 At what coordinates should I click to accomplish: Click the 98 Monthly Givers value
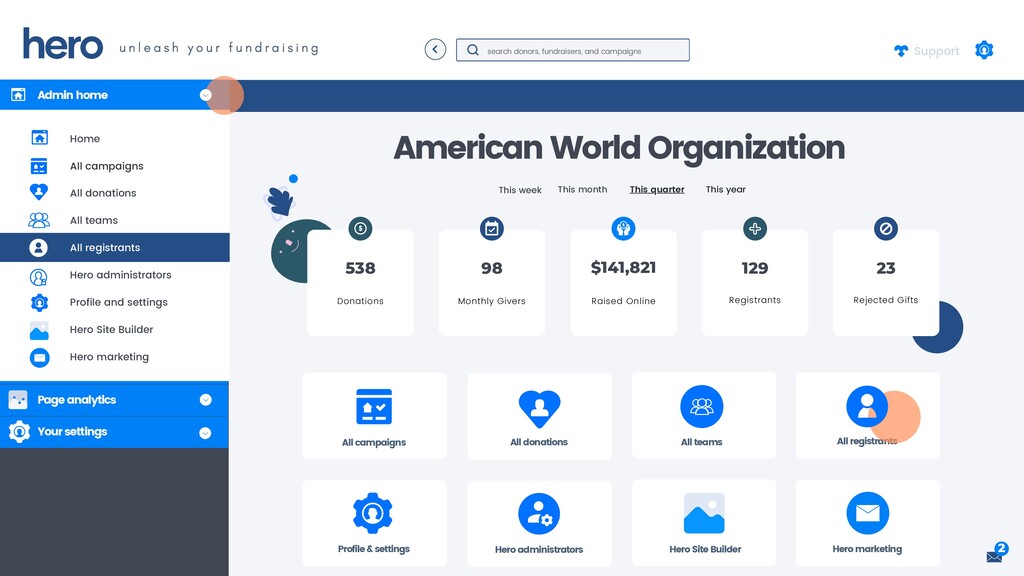click(x=492, y=268)
